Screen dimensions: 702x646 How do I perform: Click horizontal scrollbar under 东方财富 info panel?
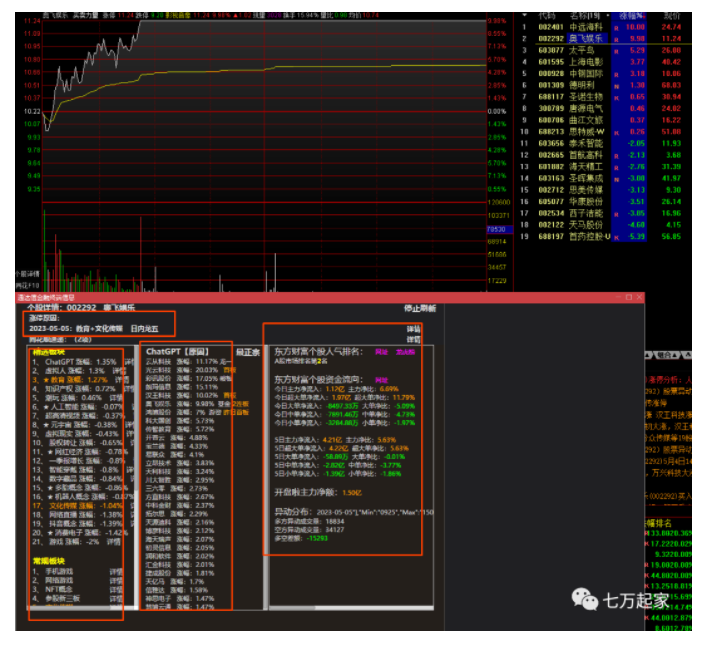[x=351, y=608]
